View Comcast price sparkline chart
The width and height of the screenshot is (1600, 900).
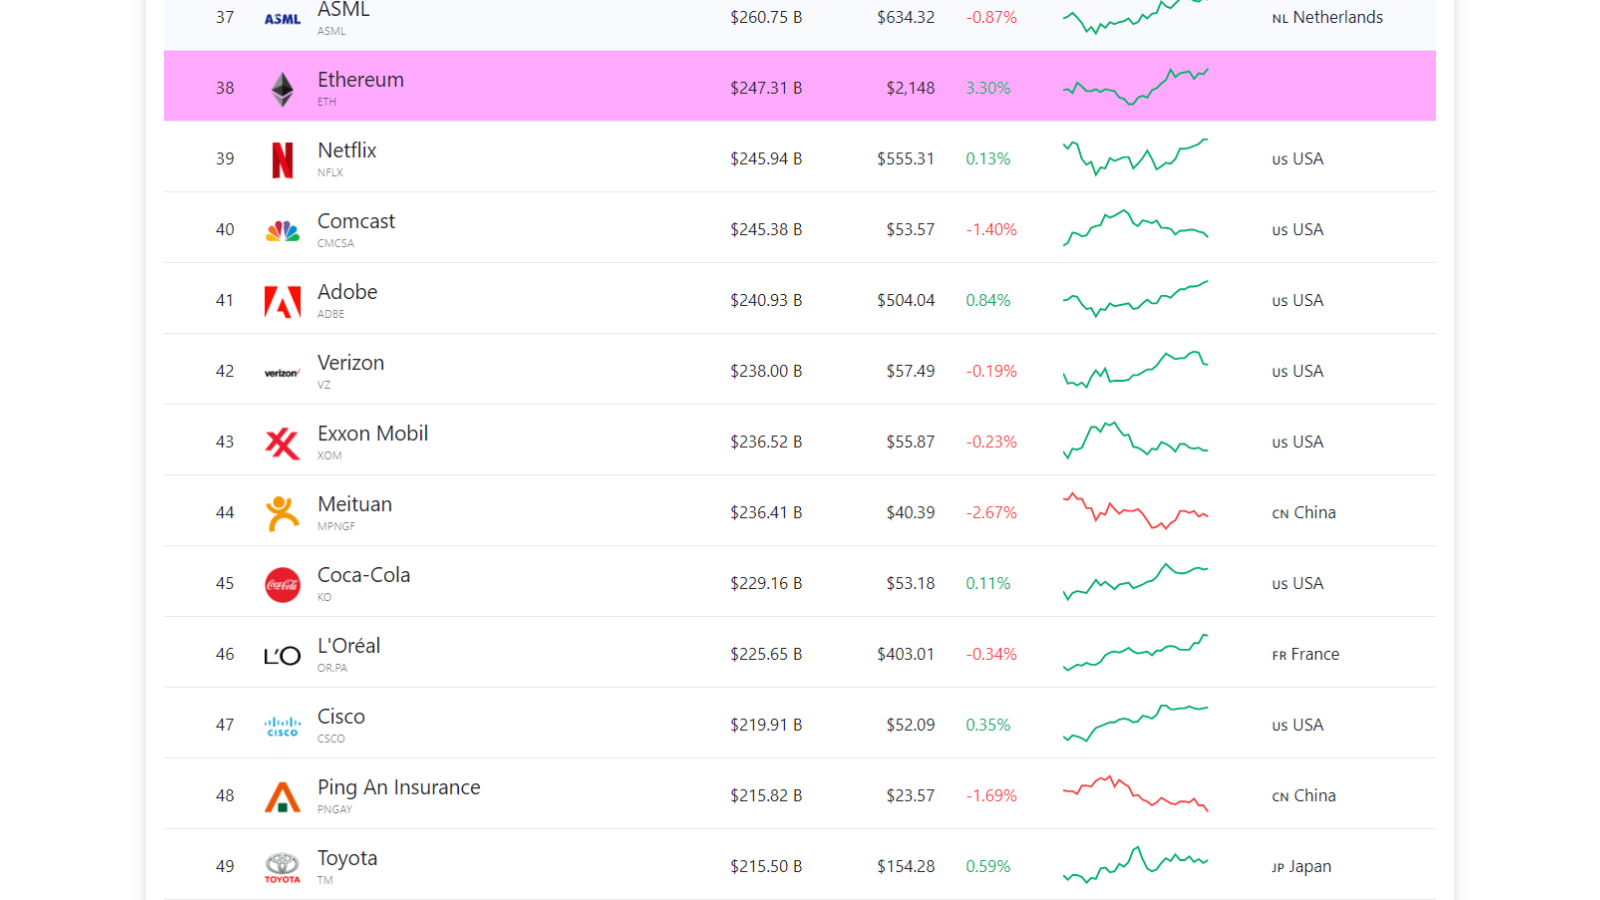[x=1135, y=228]
